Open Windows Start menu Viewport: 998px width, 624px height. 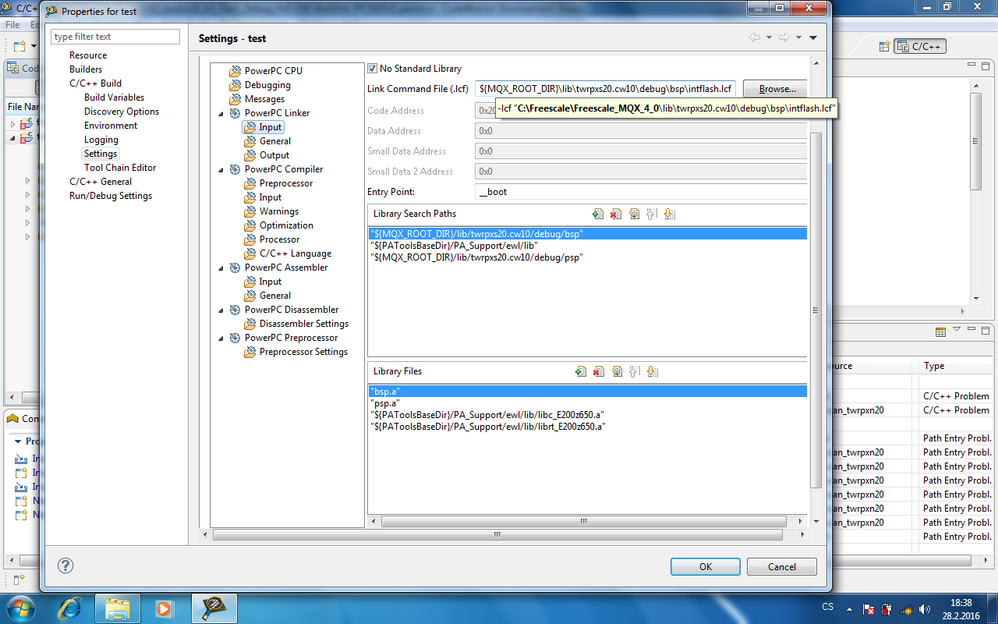coord(21,608)
